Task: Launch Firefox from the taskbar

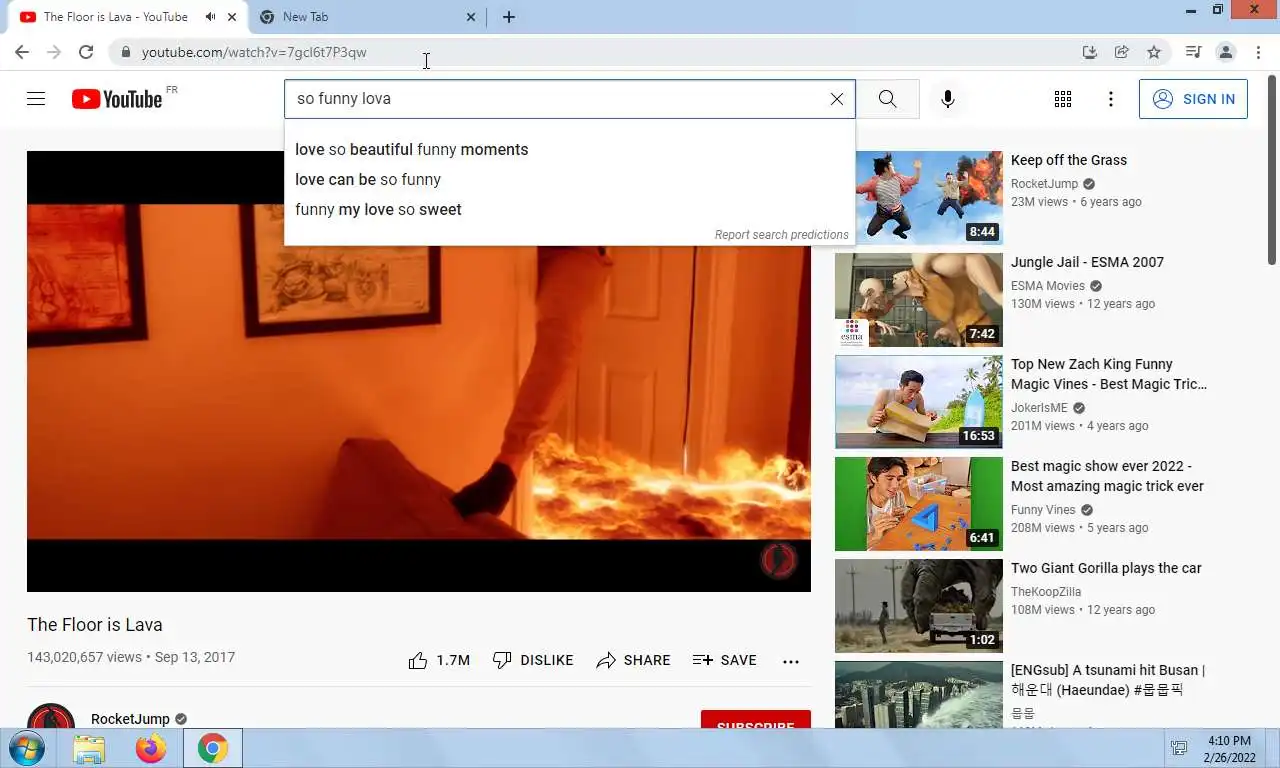Action: pyautogui.click(x=151, y=748)
